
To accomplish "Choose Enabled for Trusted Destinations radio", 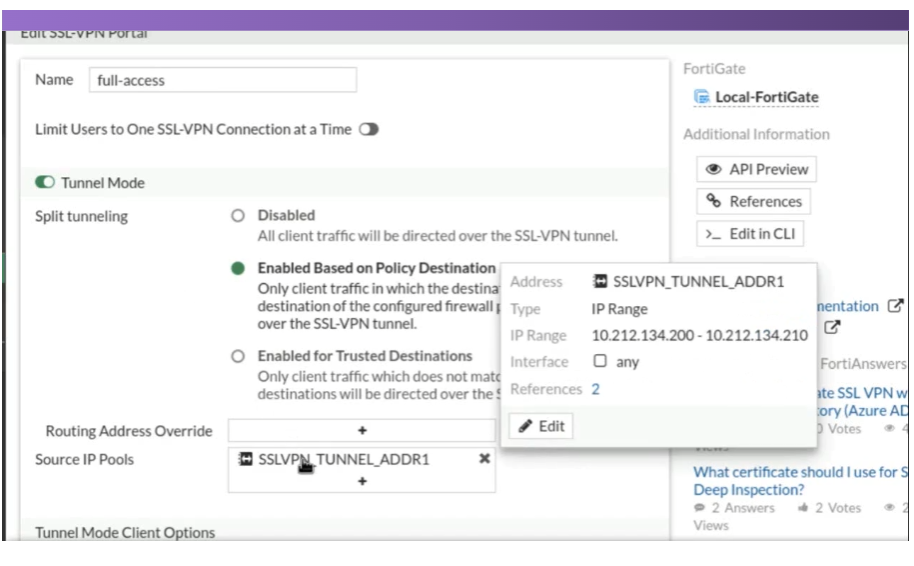I will (237, 356).
